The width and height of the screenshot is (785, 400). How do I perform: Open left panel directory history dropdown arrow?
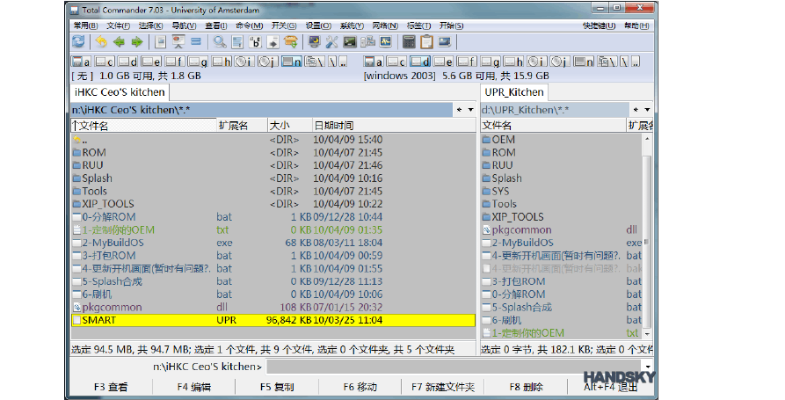tap(469, 108)
